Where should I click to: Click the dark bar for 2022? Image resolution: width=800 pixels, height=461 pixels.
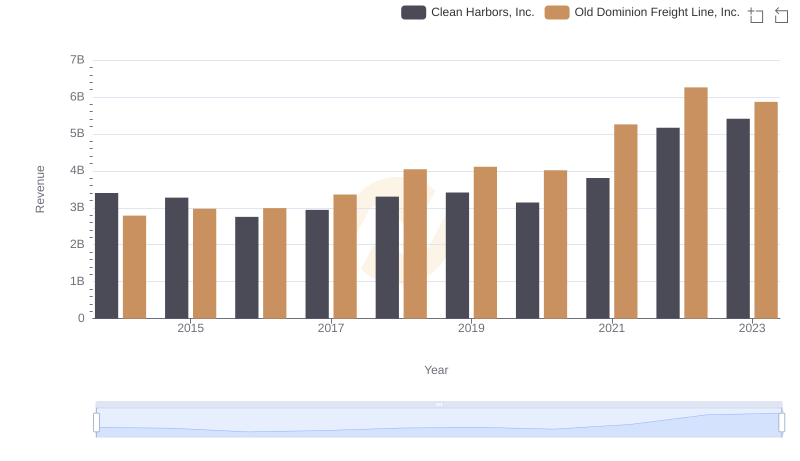[x=668, y=223]
